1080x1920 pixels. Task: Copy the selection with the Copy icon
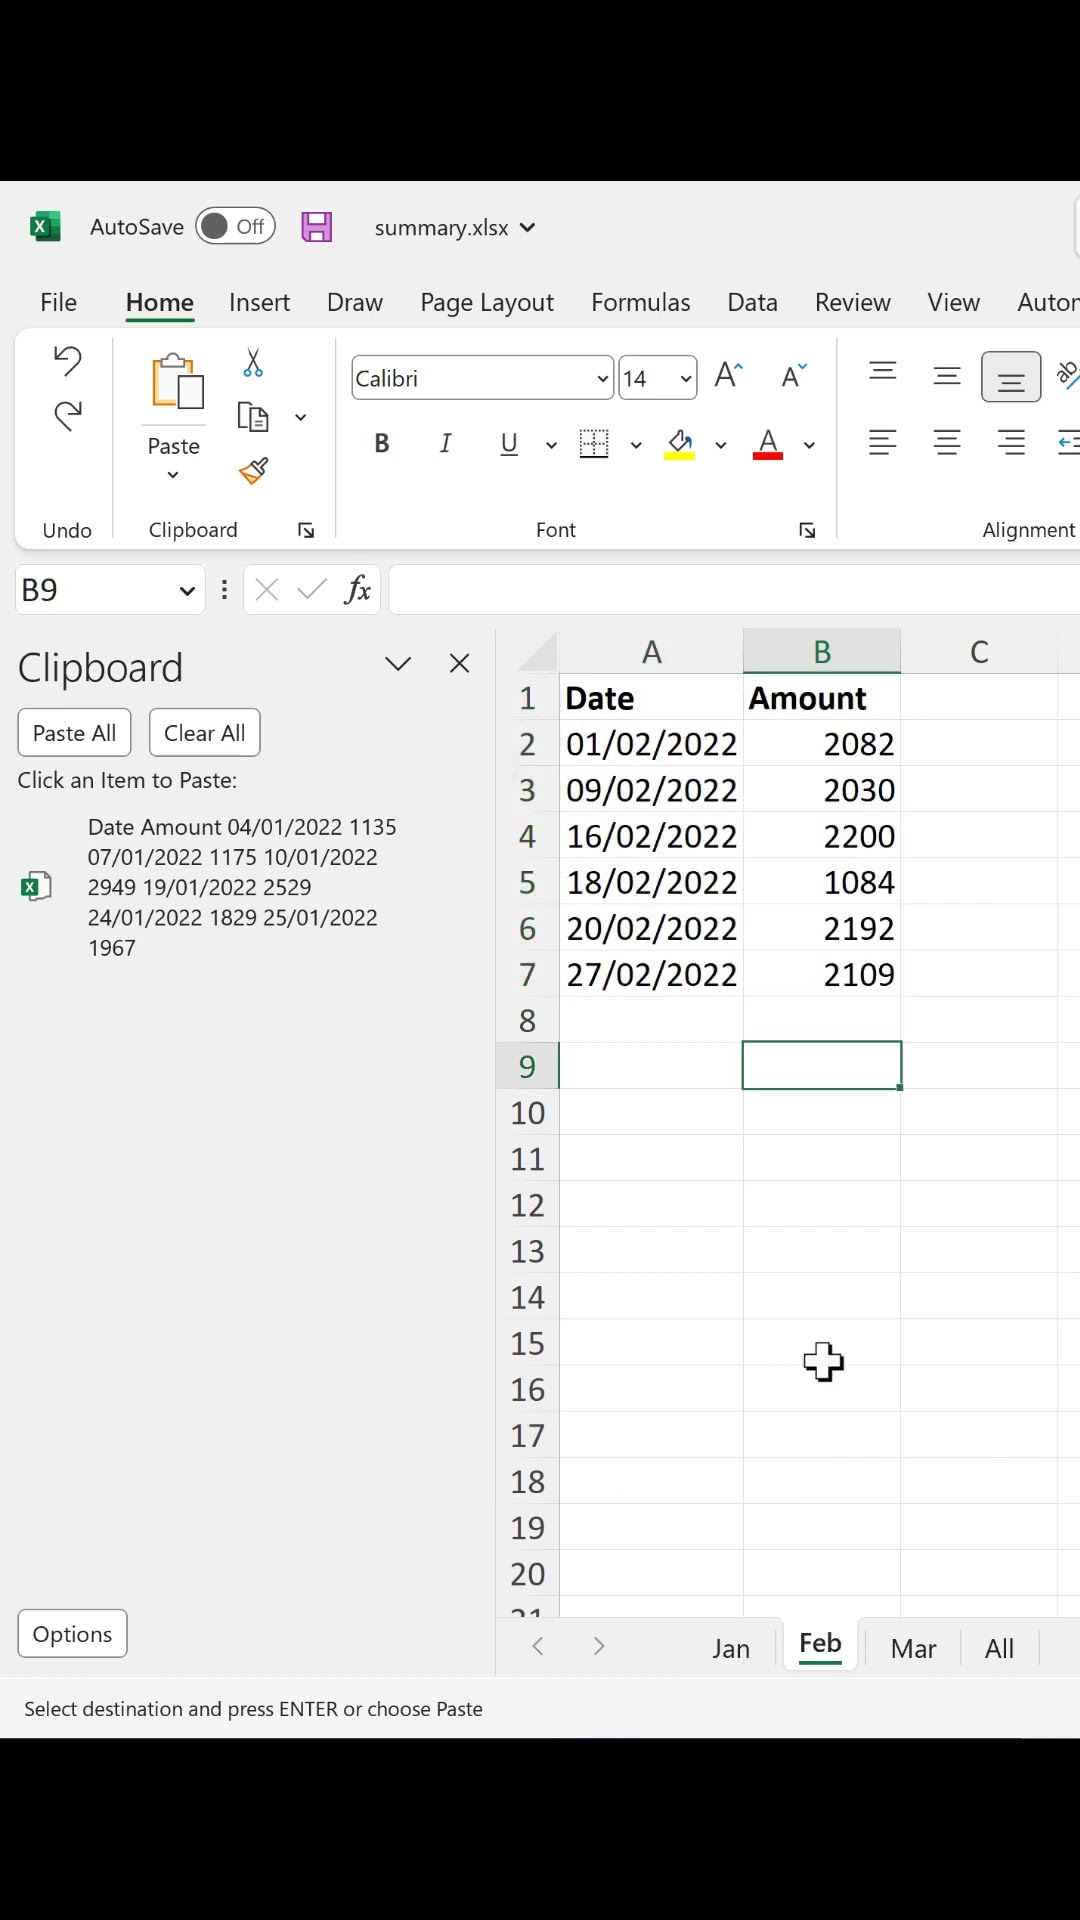(253, 416)
